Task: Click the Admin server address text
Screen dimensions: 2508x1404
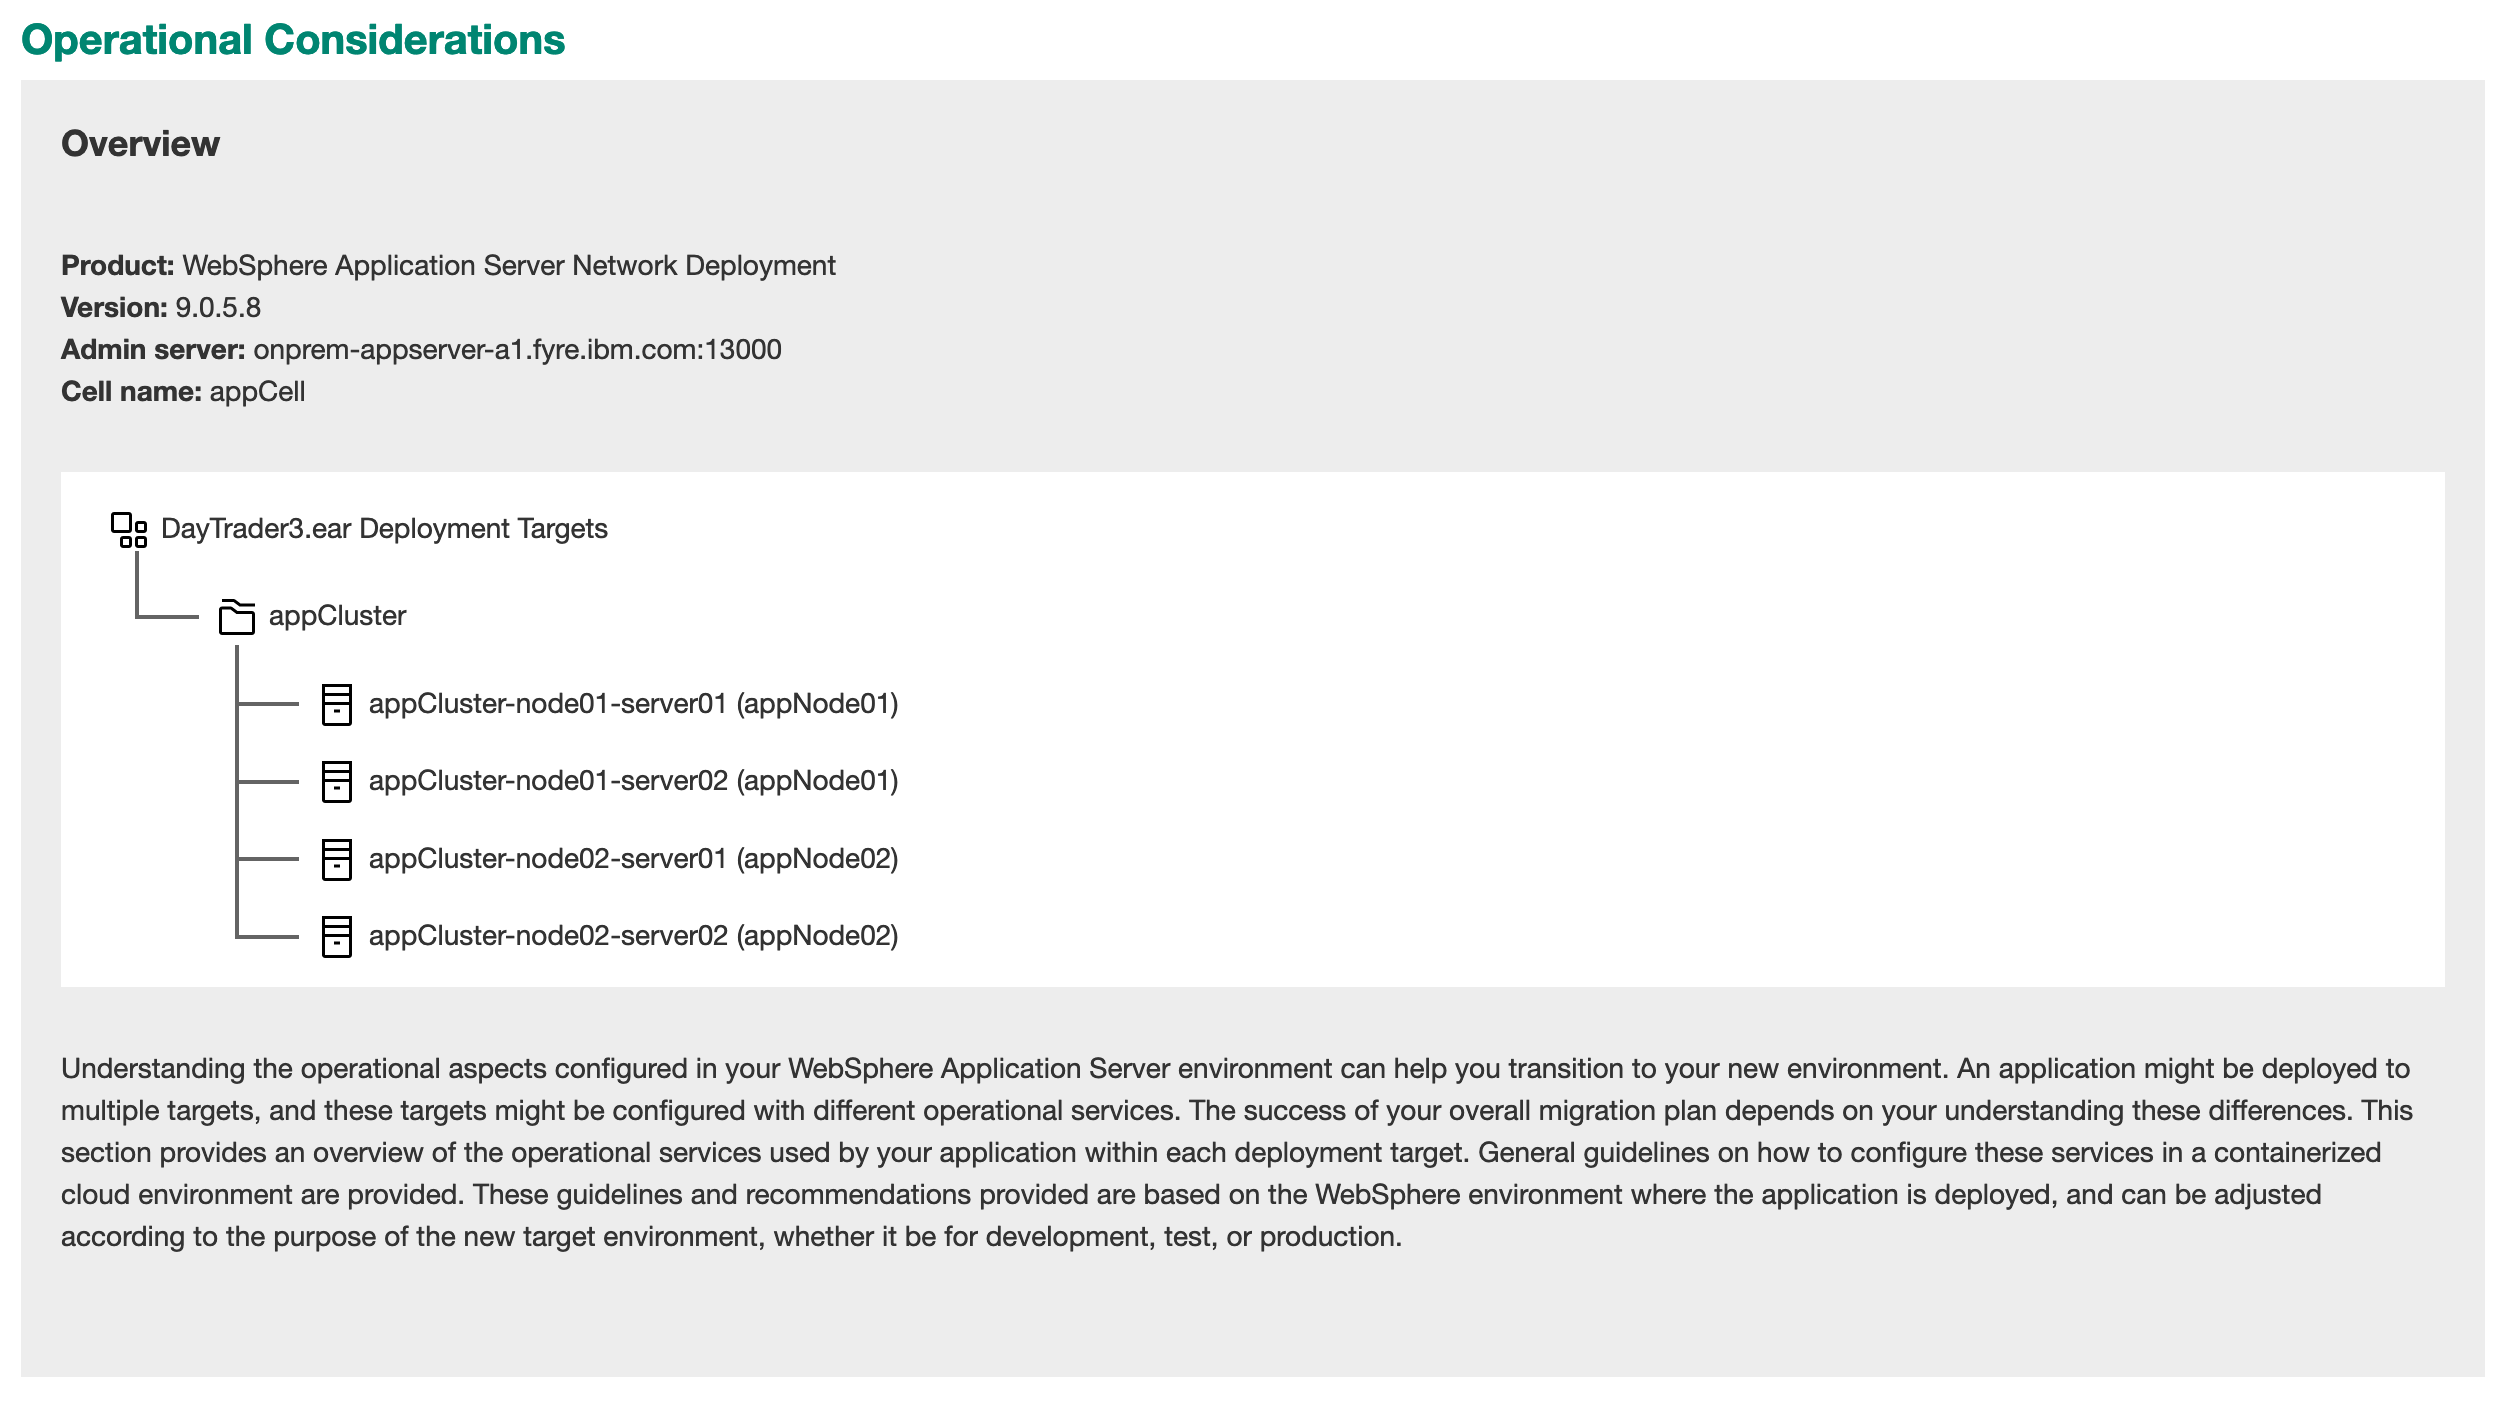Action: tap(518, 350)
